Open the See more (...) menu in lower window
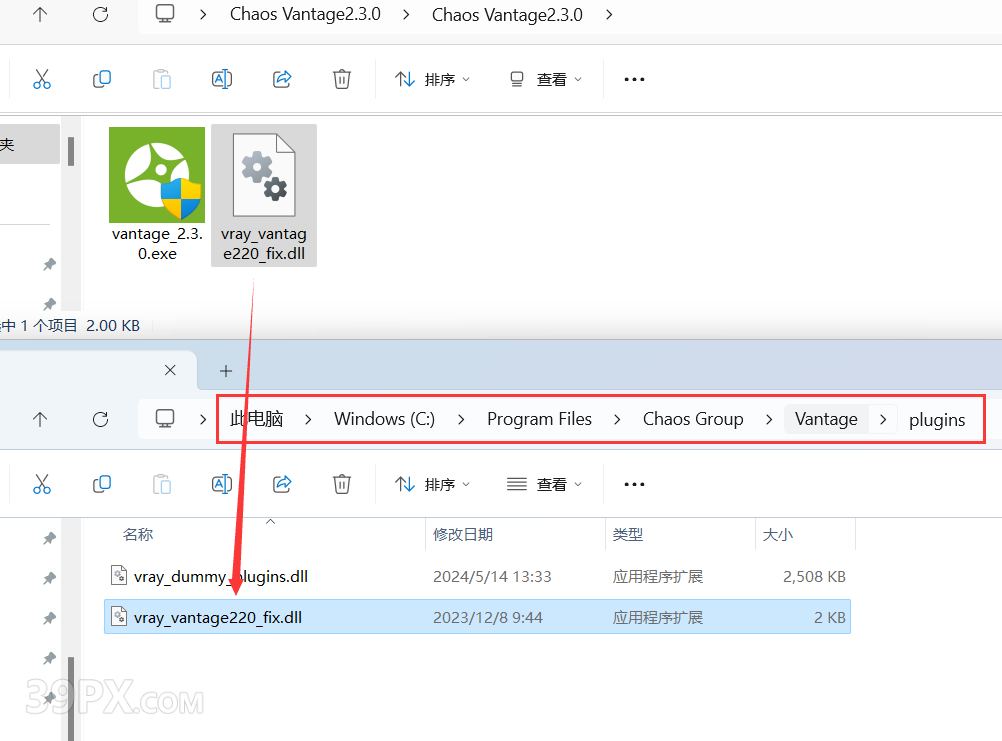1002x741 pixels. click(x=634, y=484)
